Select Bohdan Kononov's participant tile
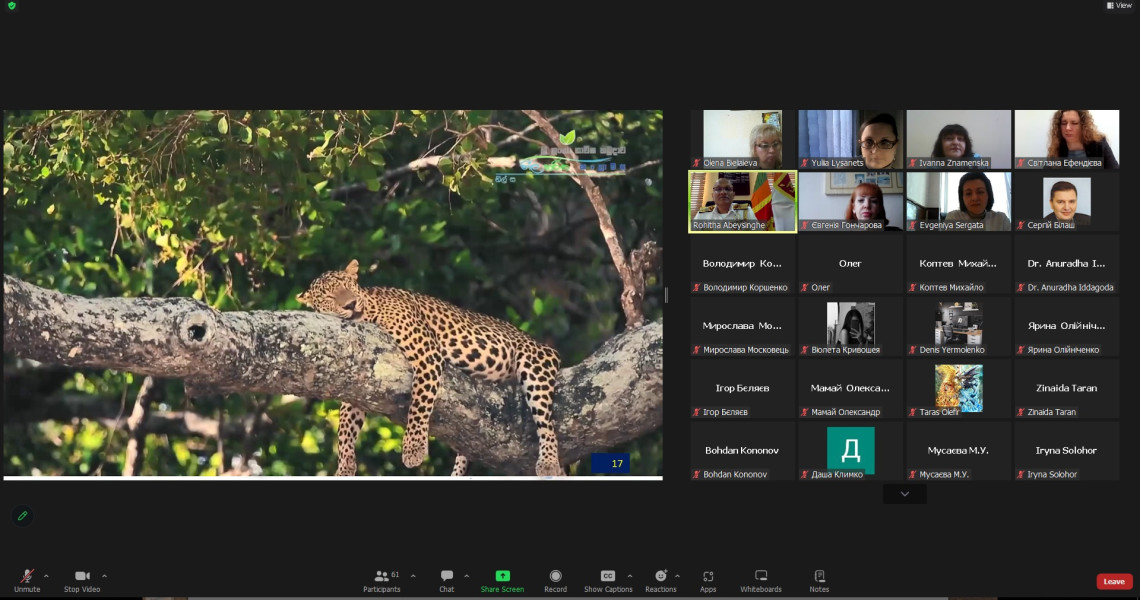This screenshot has width=1140, height=600. [x=742, y=452]
